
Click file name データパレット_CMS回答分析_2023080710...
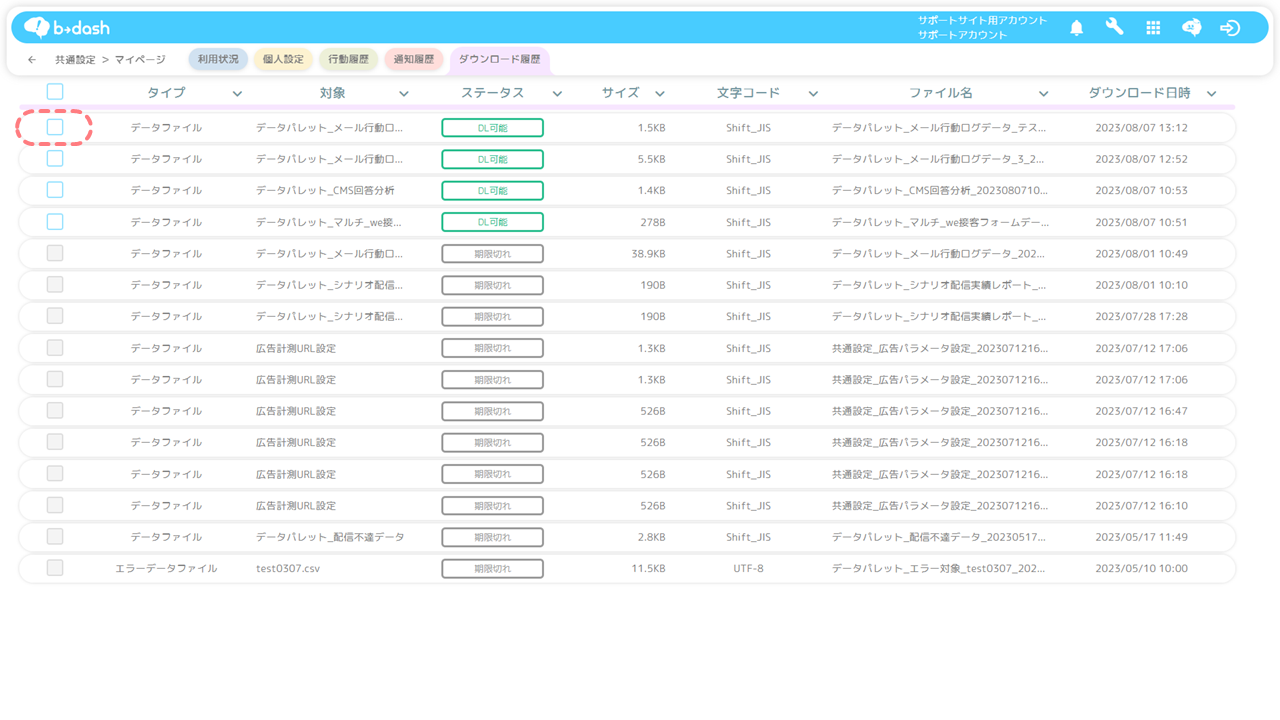pos(940,190)
